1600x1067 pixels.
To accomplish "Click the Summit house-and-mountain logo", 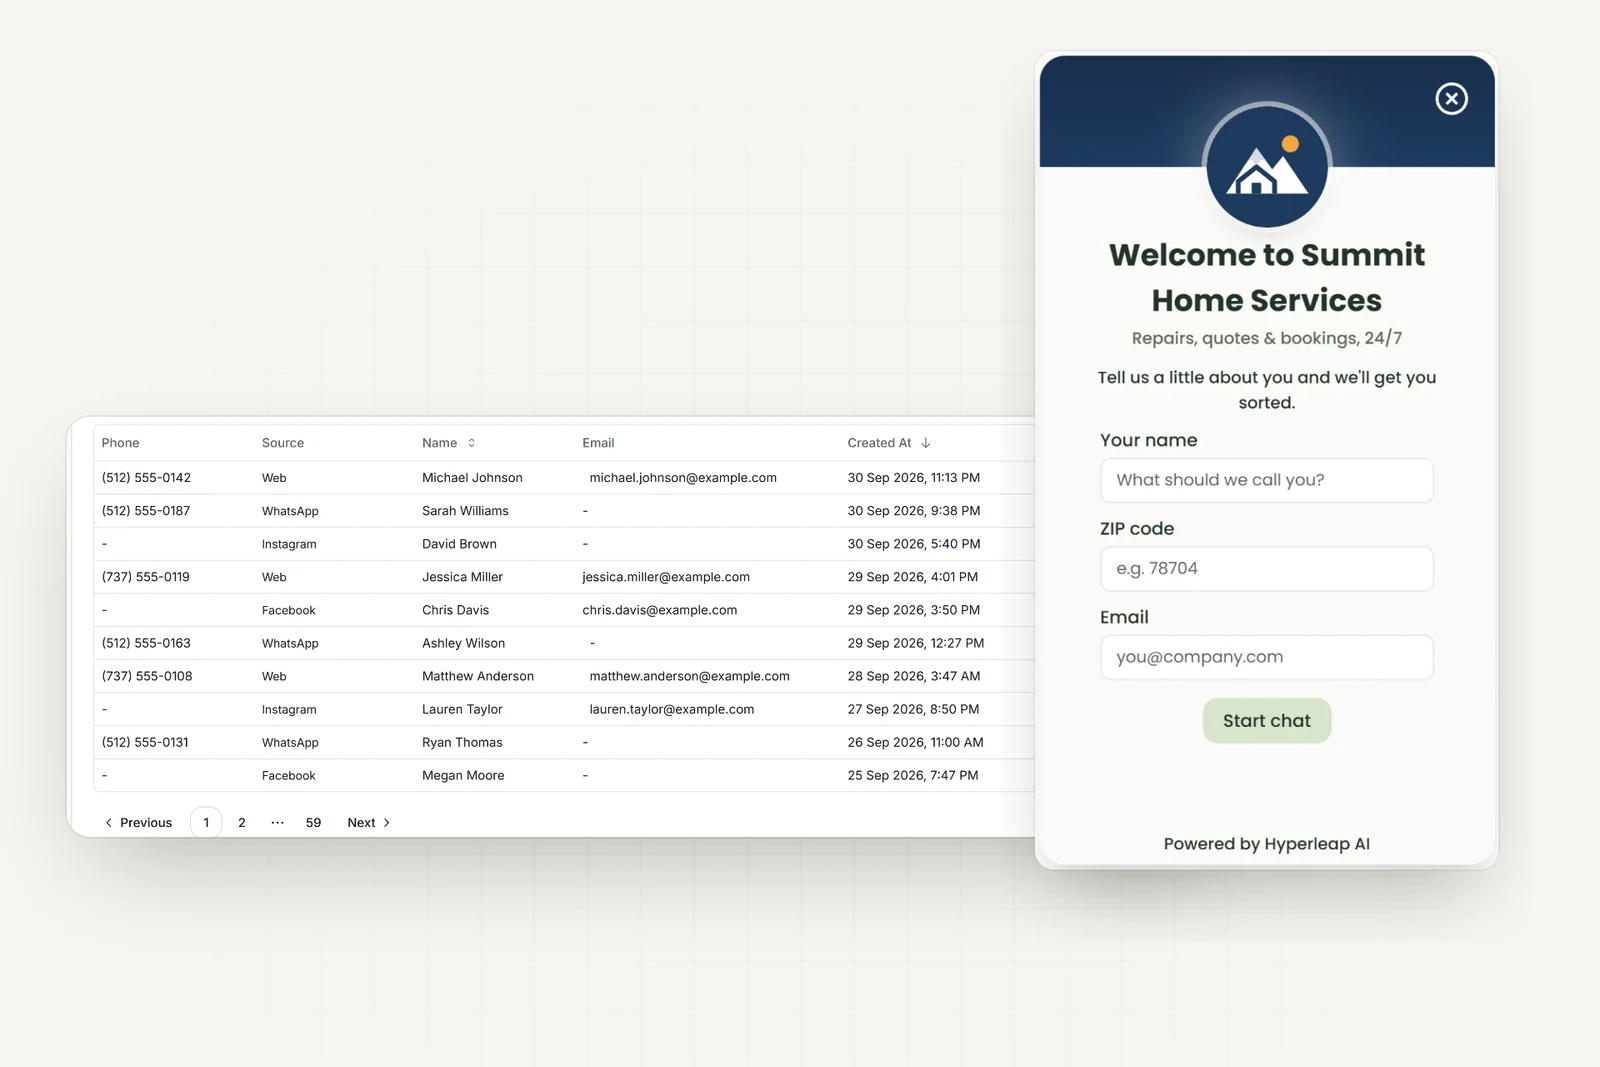I will [x=1267, y=167].
